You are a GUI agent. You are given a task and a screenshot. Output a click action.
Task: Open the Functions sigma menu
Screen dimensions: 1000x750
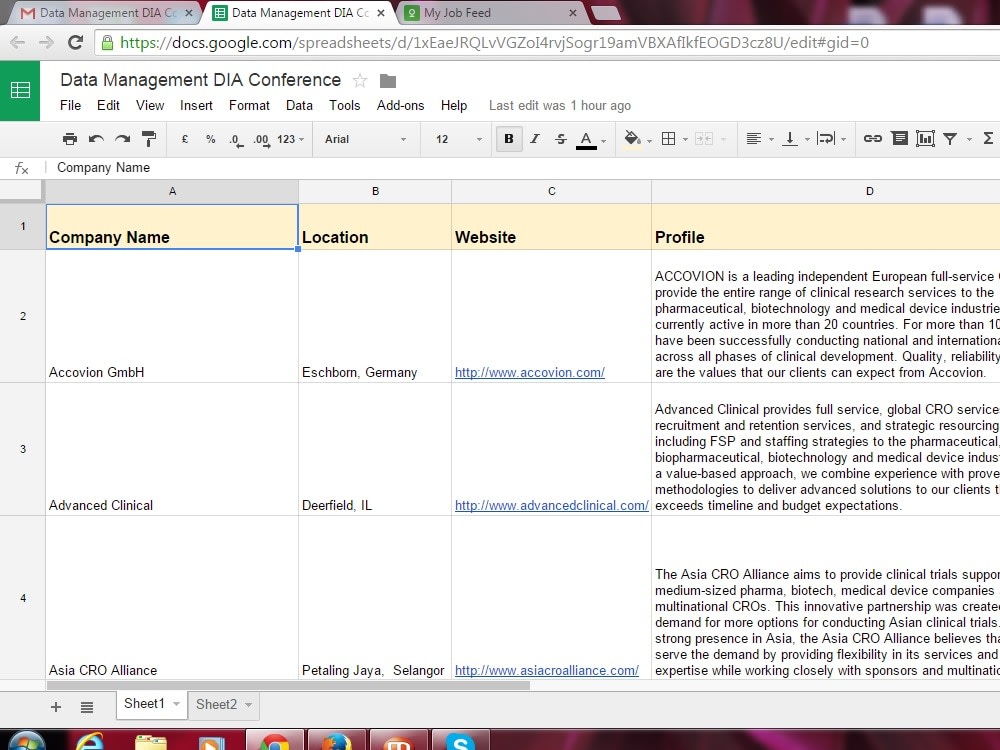[988, 138]
